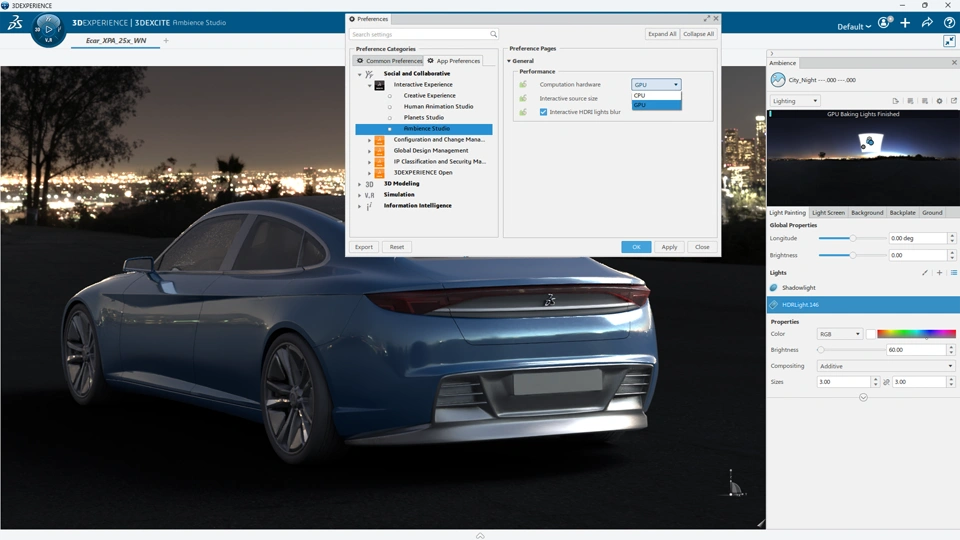Choose CPU from the hardware list
This screenshot has width=960, height=540.
(656, 96)
